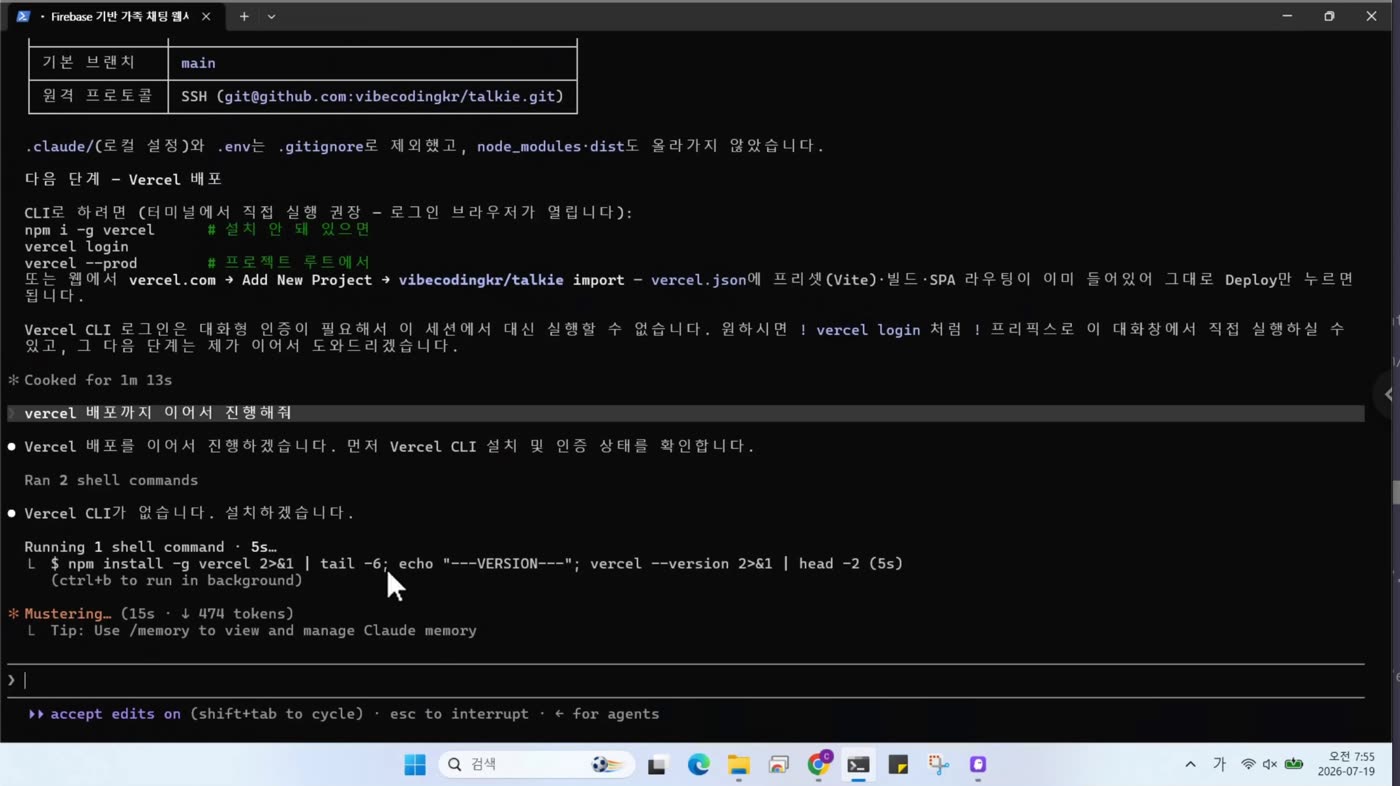The image size is (1400, 786).
Task: Click the 'vercel login' command line
Action: coord(76,246)
